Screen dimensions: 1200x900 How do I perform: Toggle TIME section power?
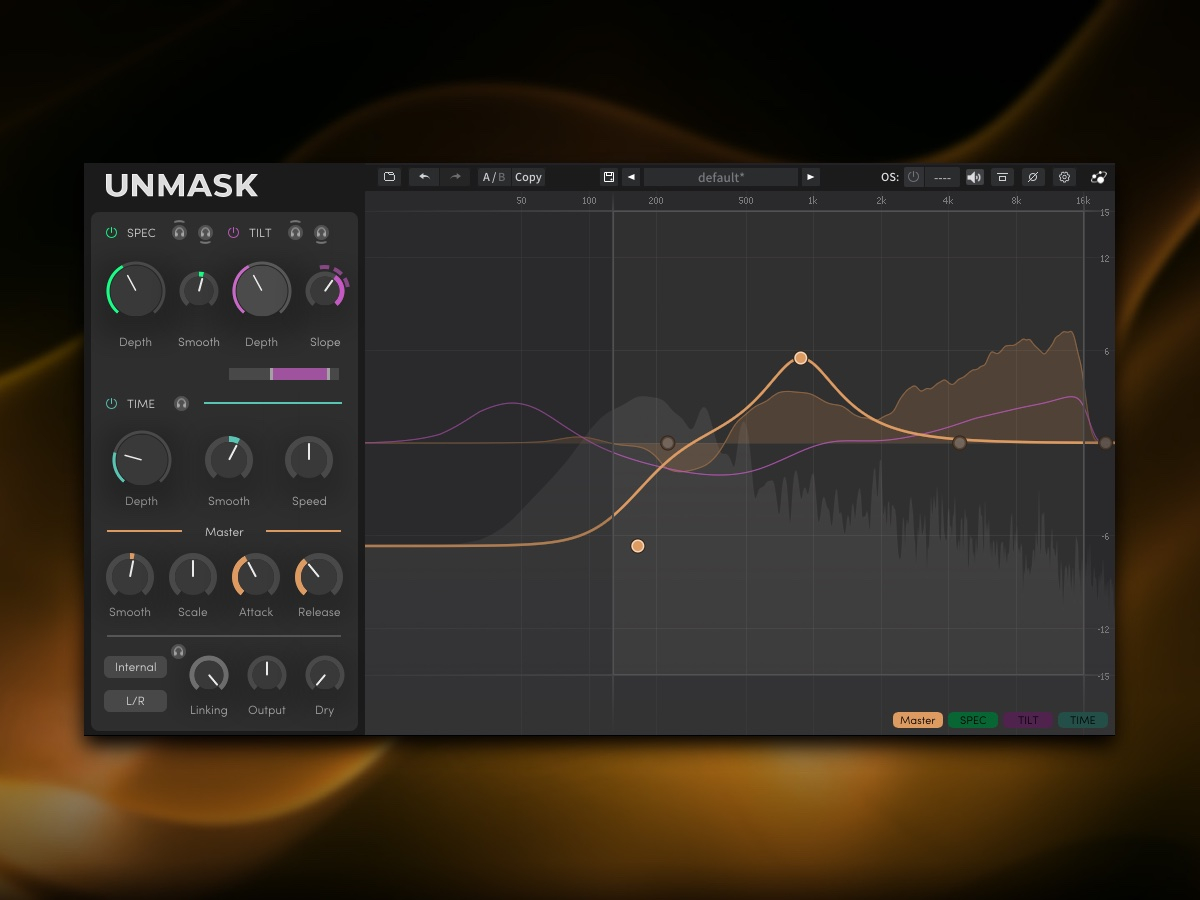click(x=112, y=403)
